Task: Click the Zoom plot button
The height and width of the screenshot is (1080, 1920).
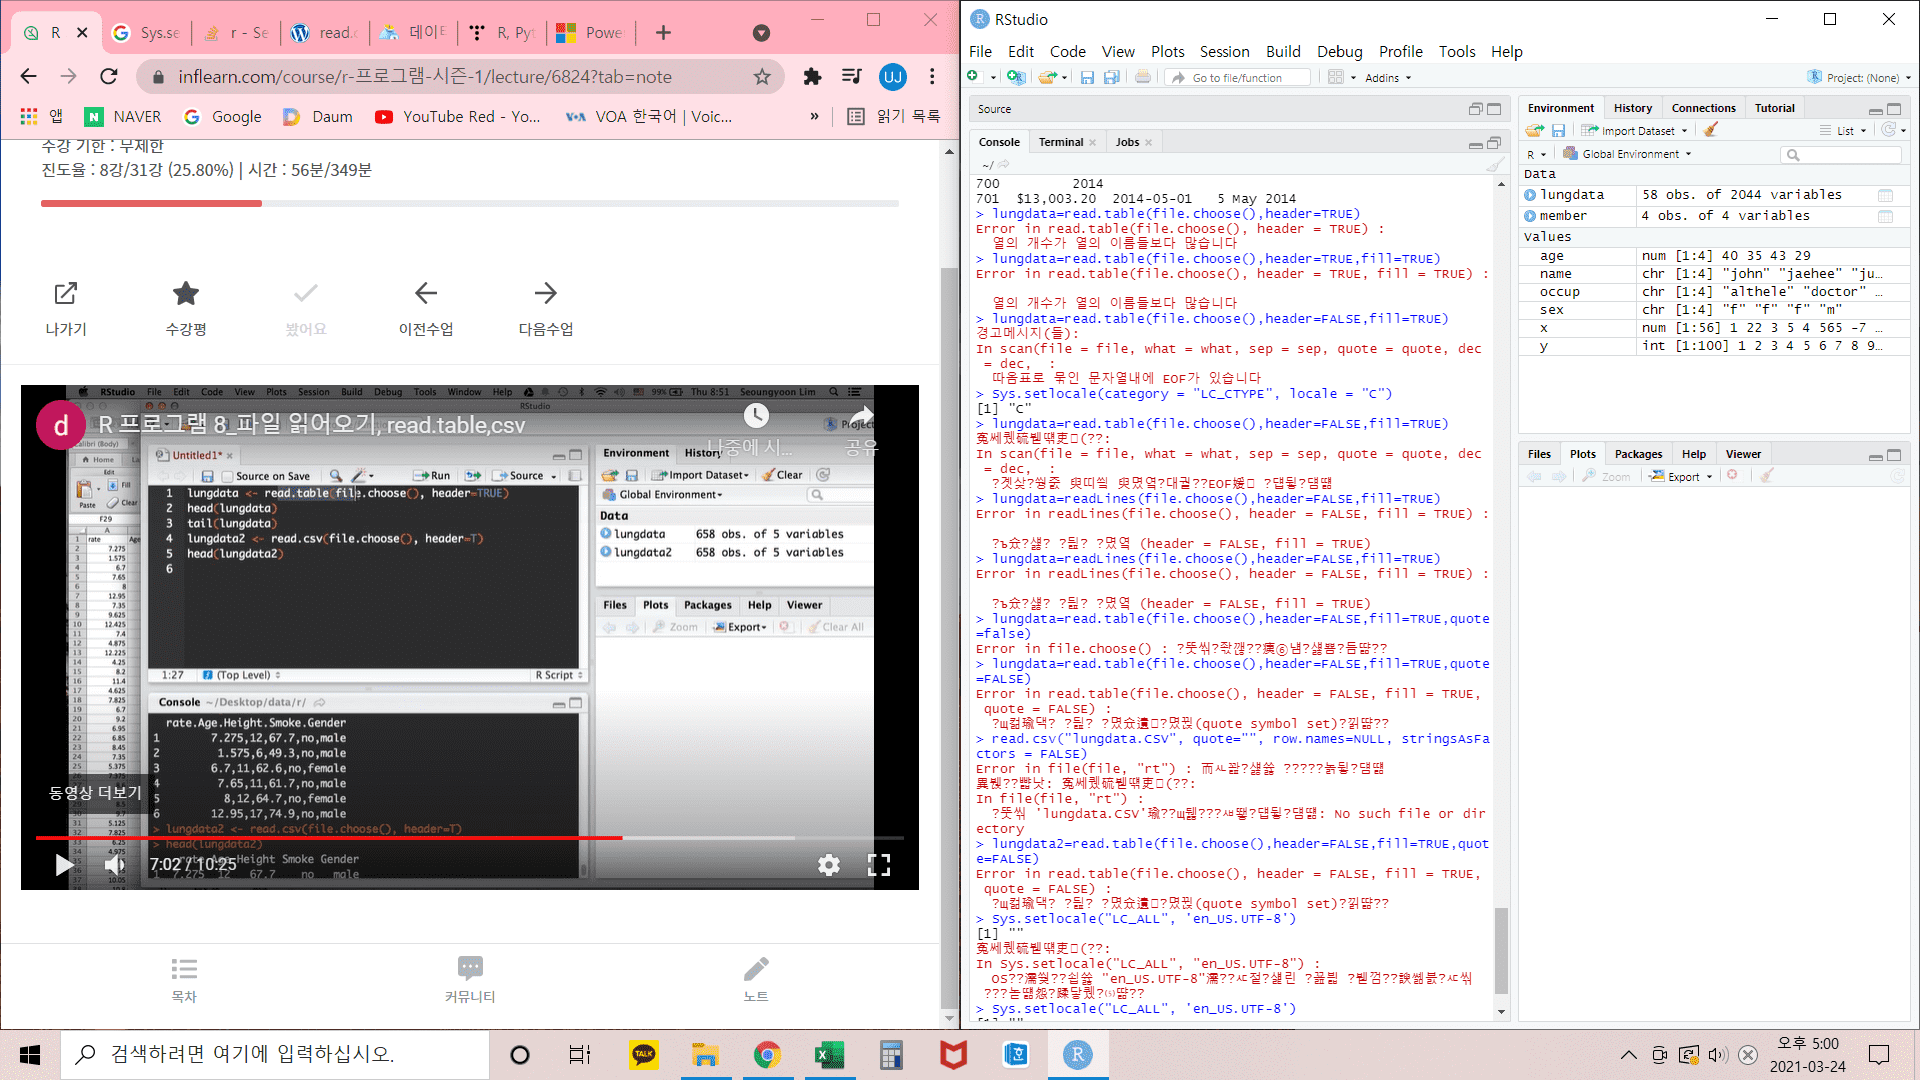Action: point(1606,476)
